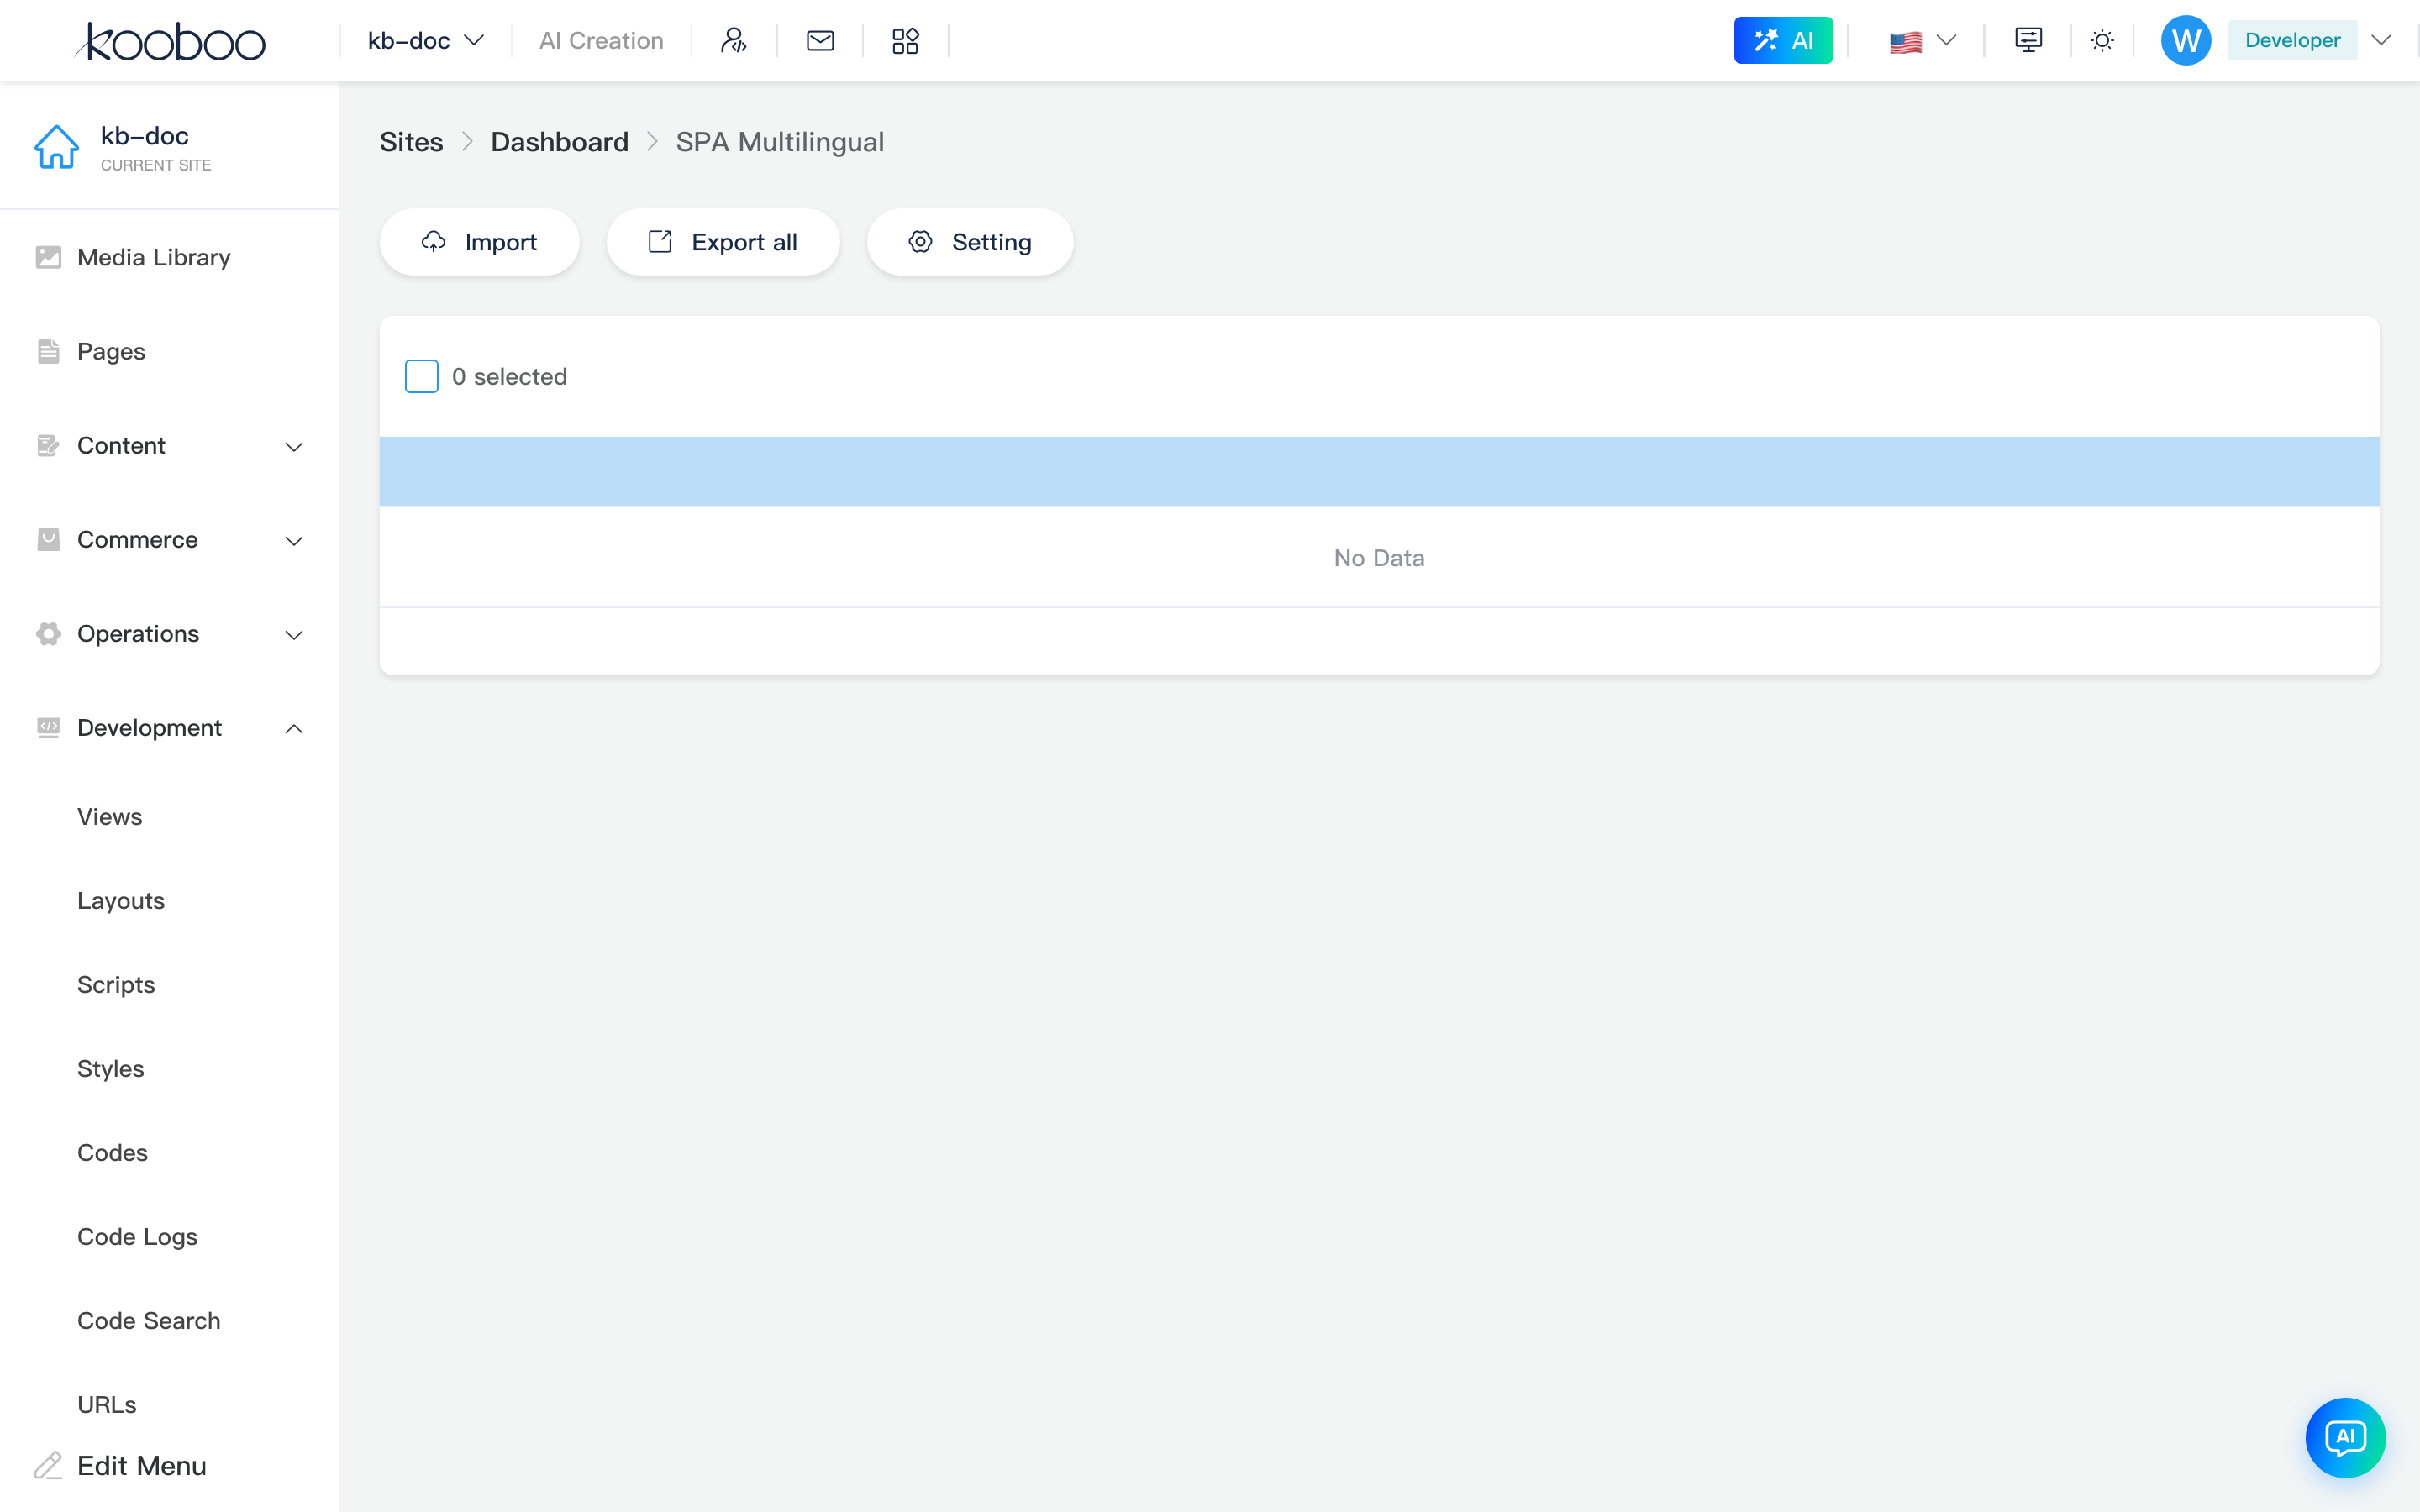Viewport: 2420px width, 1512px height.
Task: Click SPA Multilingual breadcrumb text
Action: pyautogui.click(x=779, y=142)
